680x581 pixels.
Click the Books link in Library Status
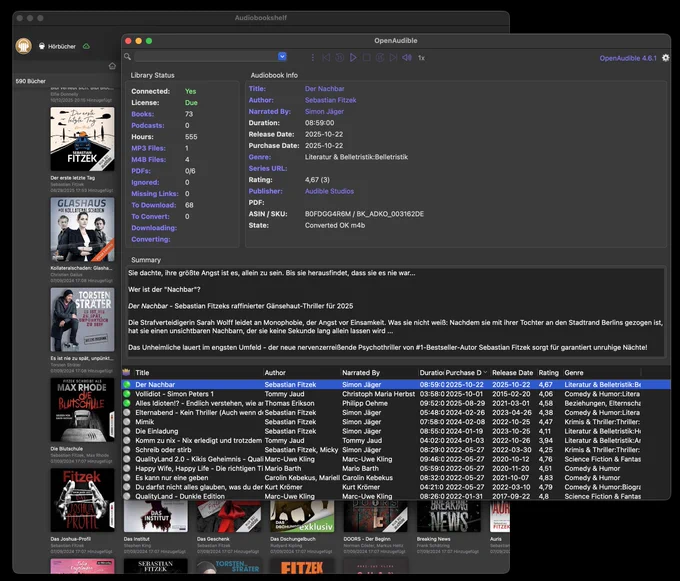143,114
